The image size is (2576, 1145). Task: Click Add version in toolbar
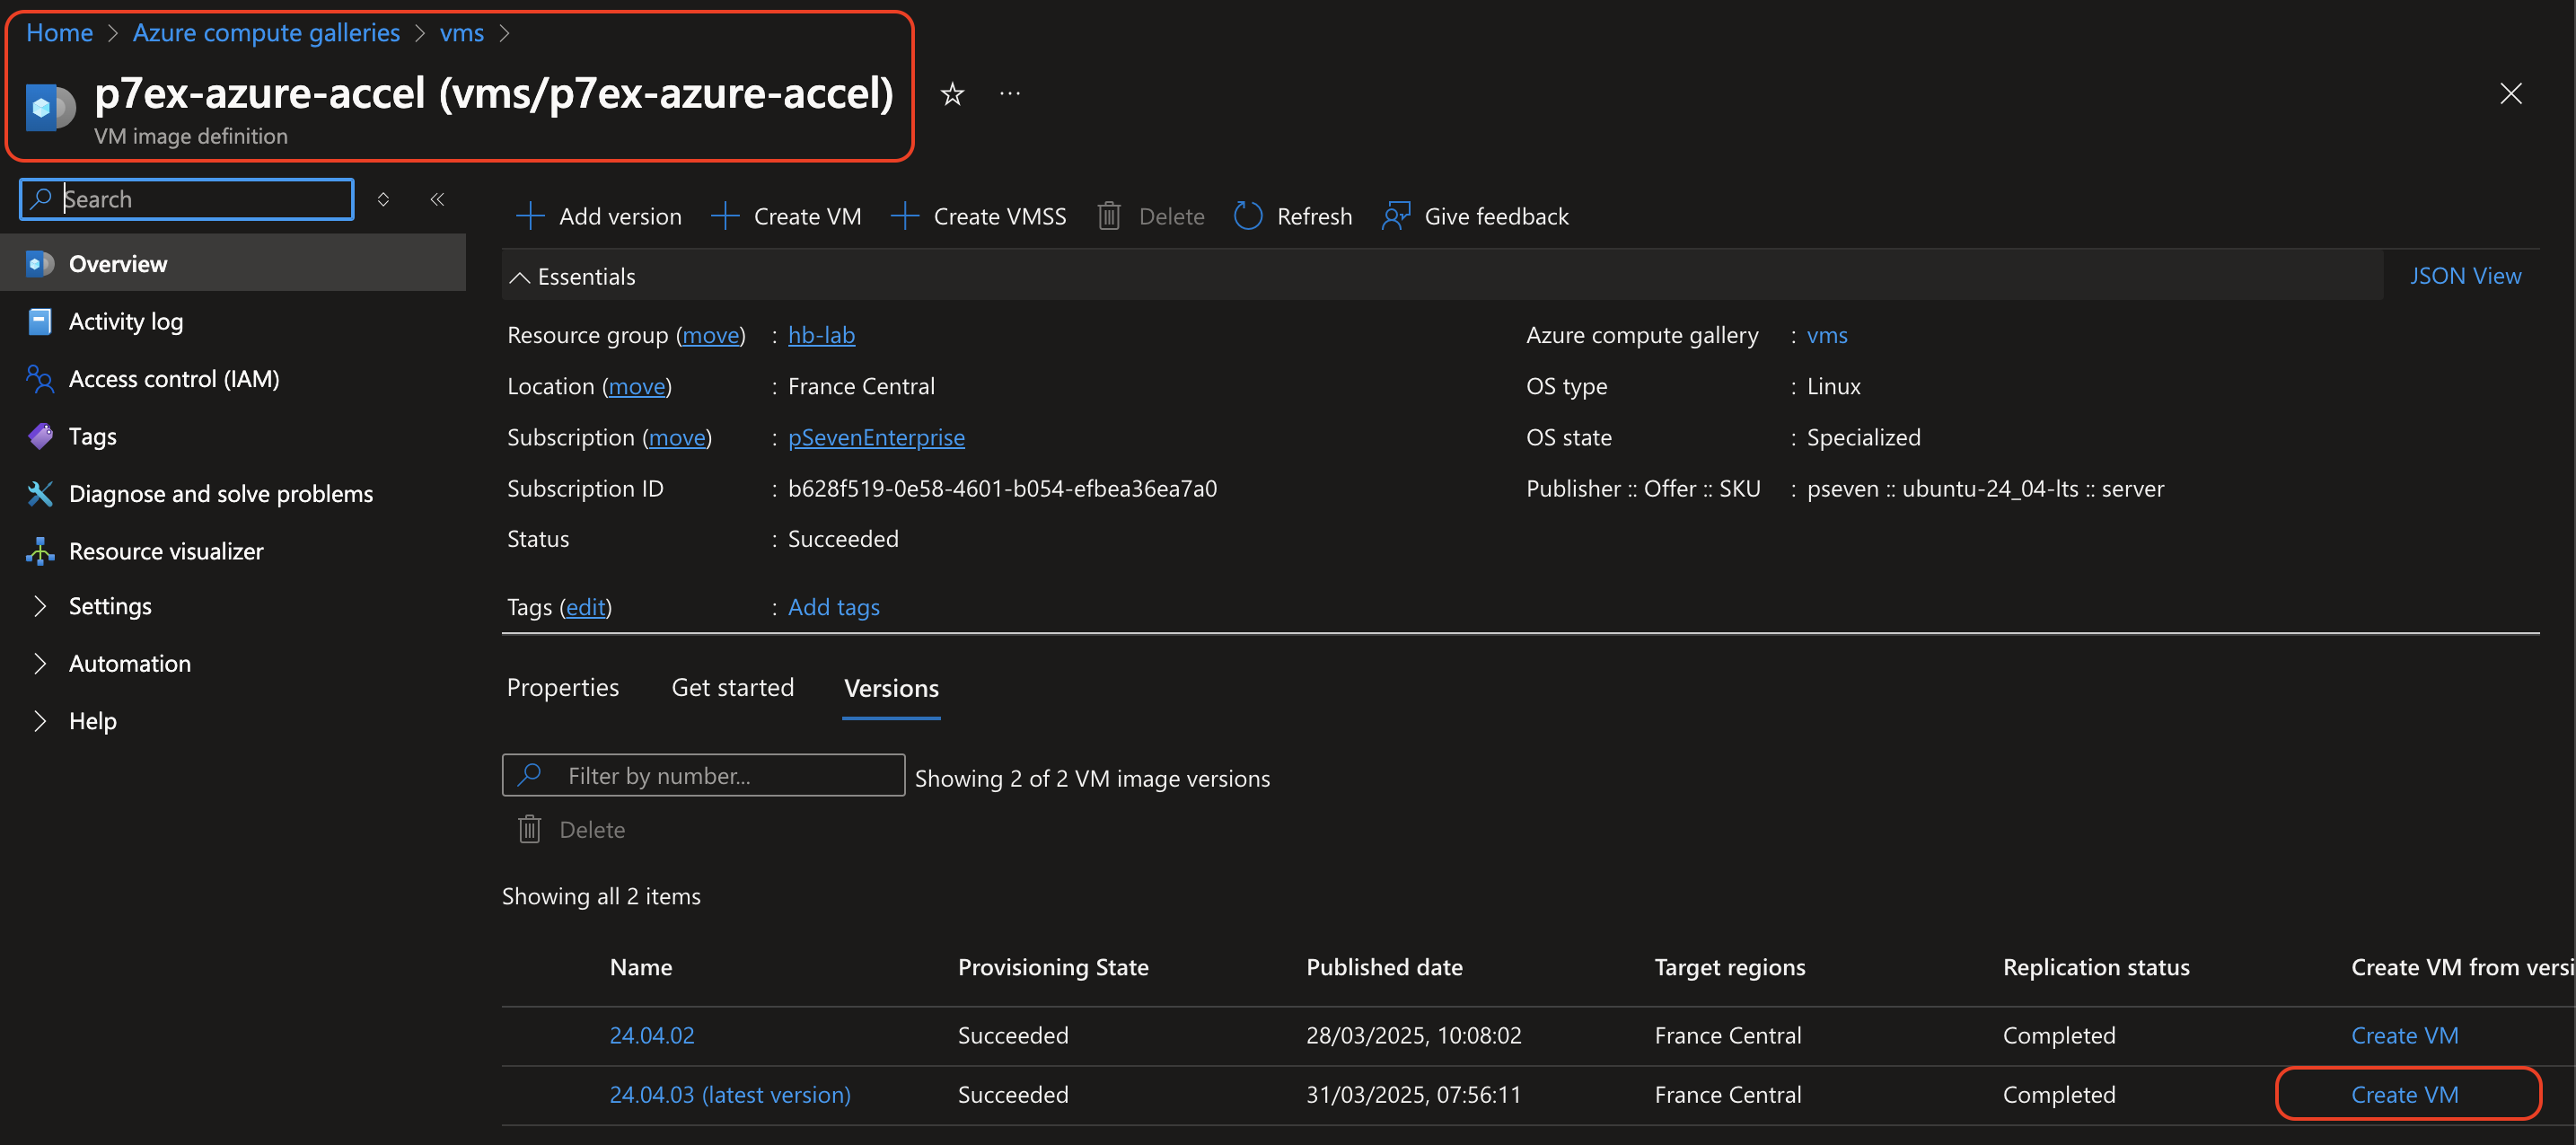598,216
